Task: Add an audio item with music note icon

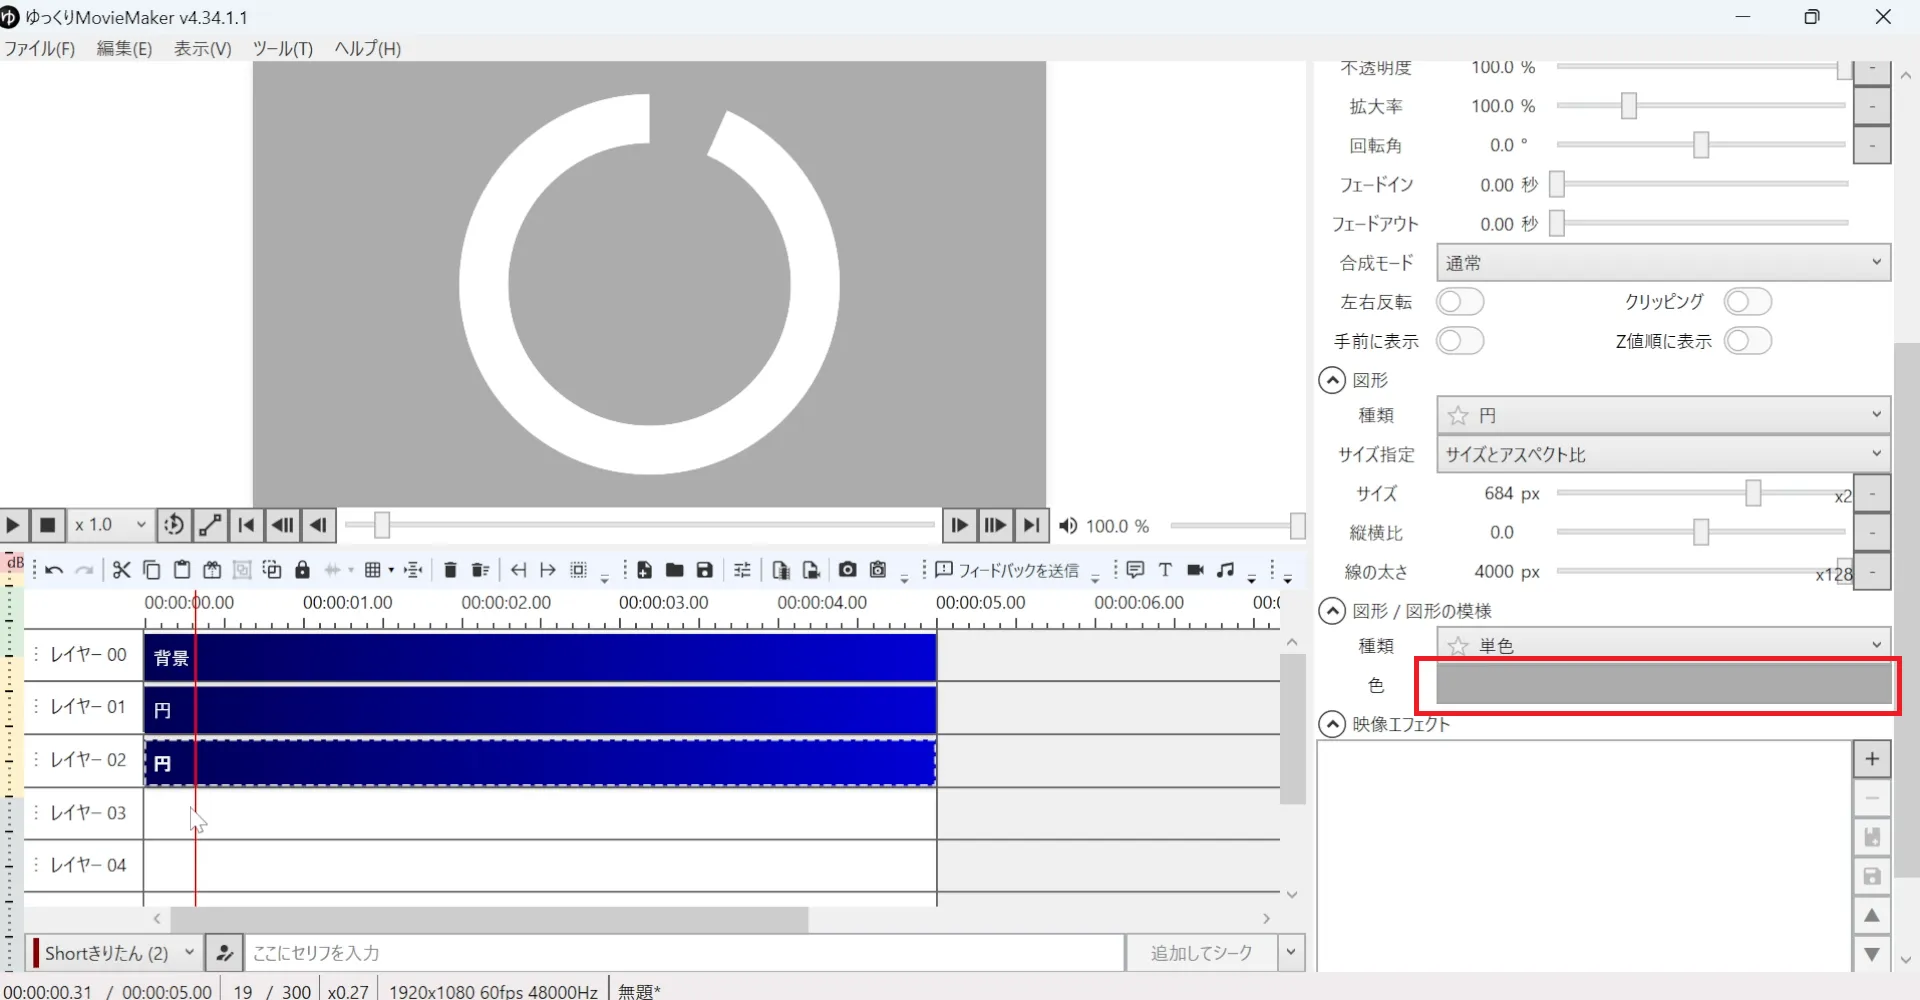Action: coord(1226,570)
